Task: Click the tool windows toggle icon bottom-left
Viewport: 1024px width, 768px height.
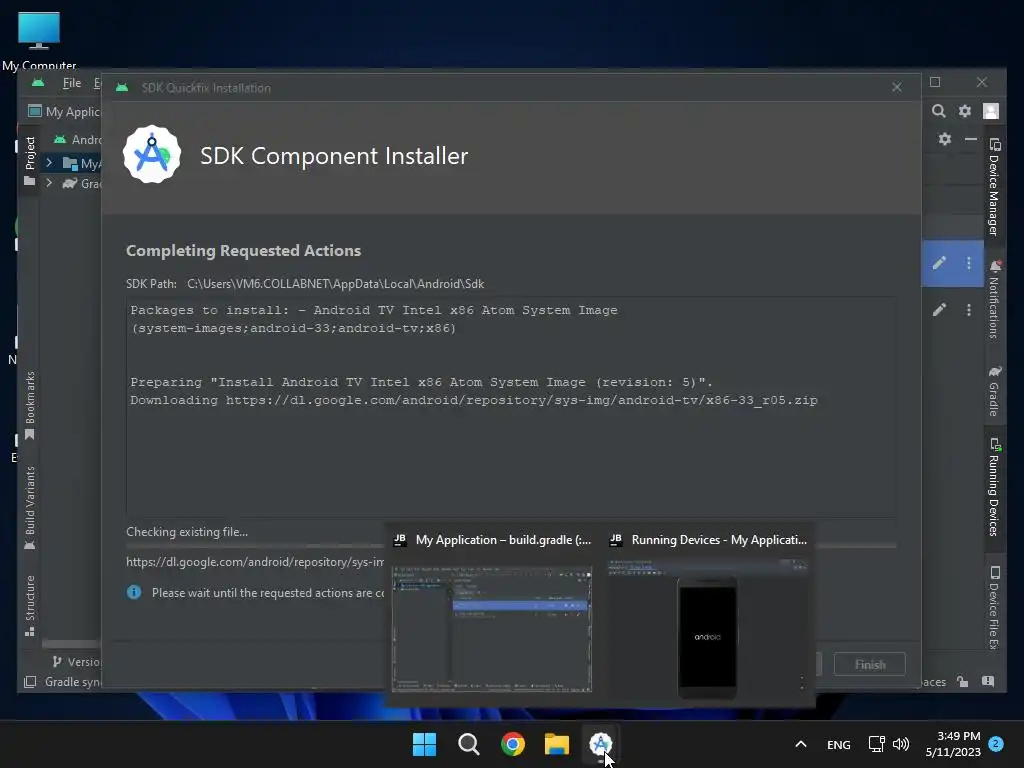Action: tap(30, 682)
